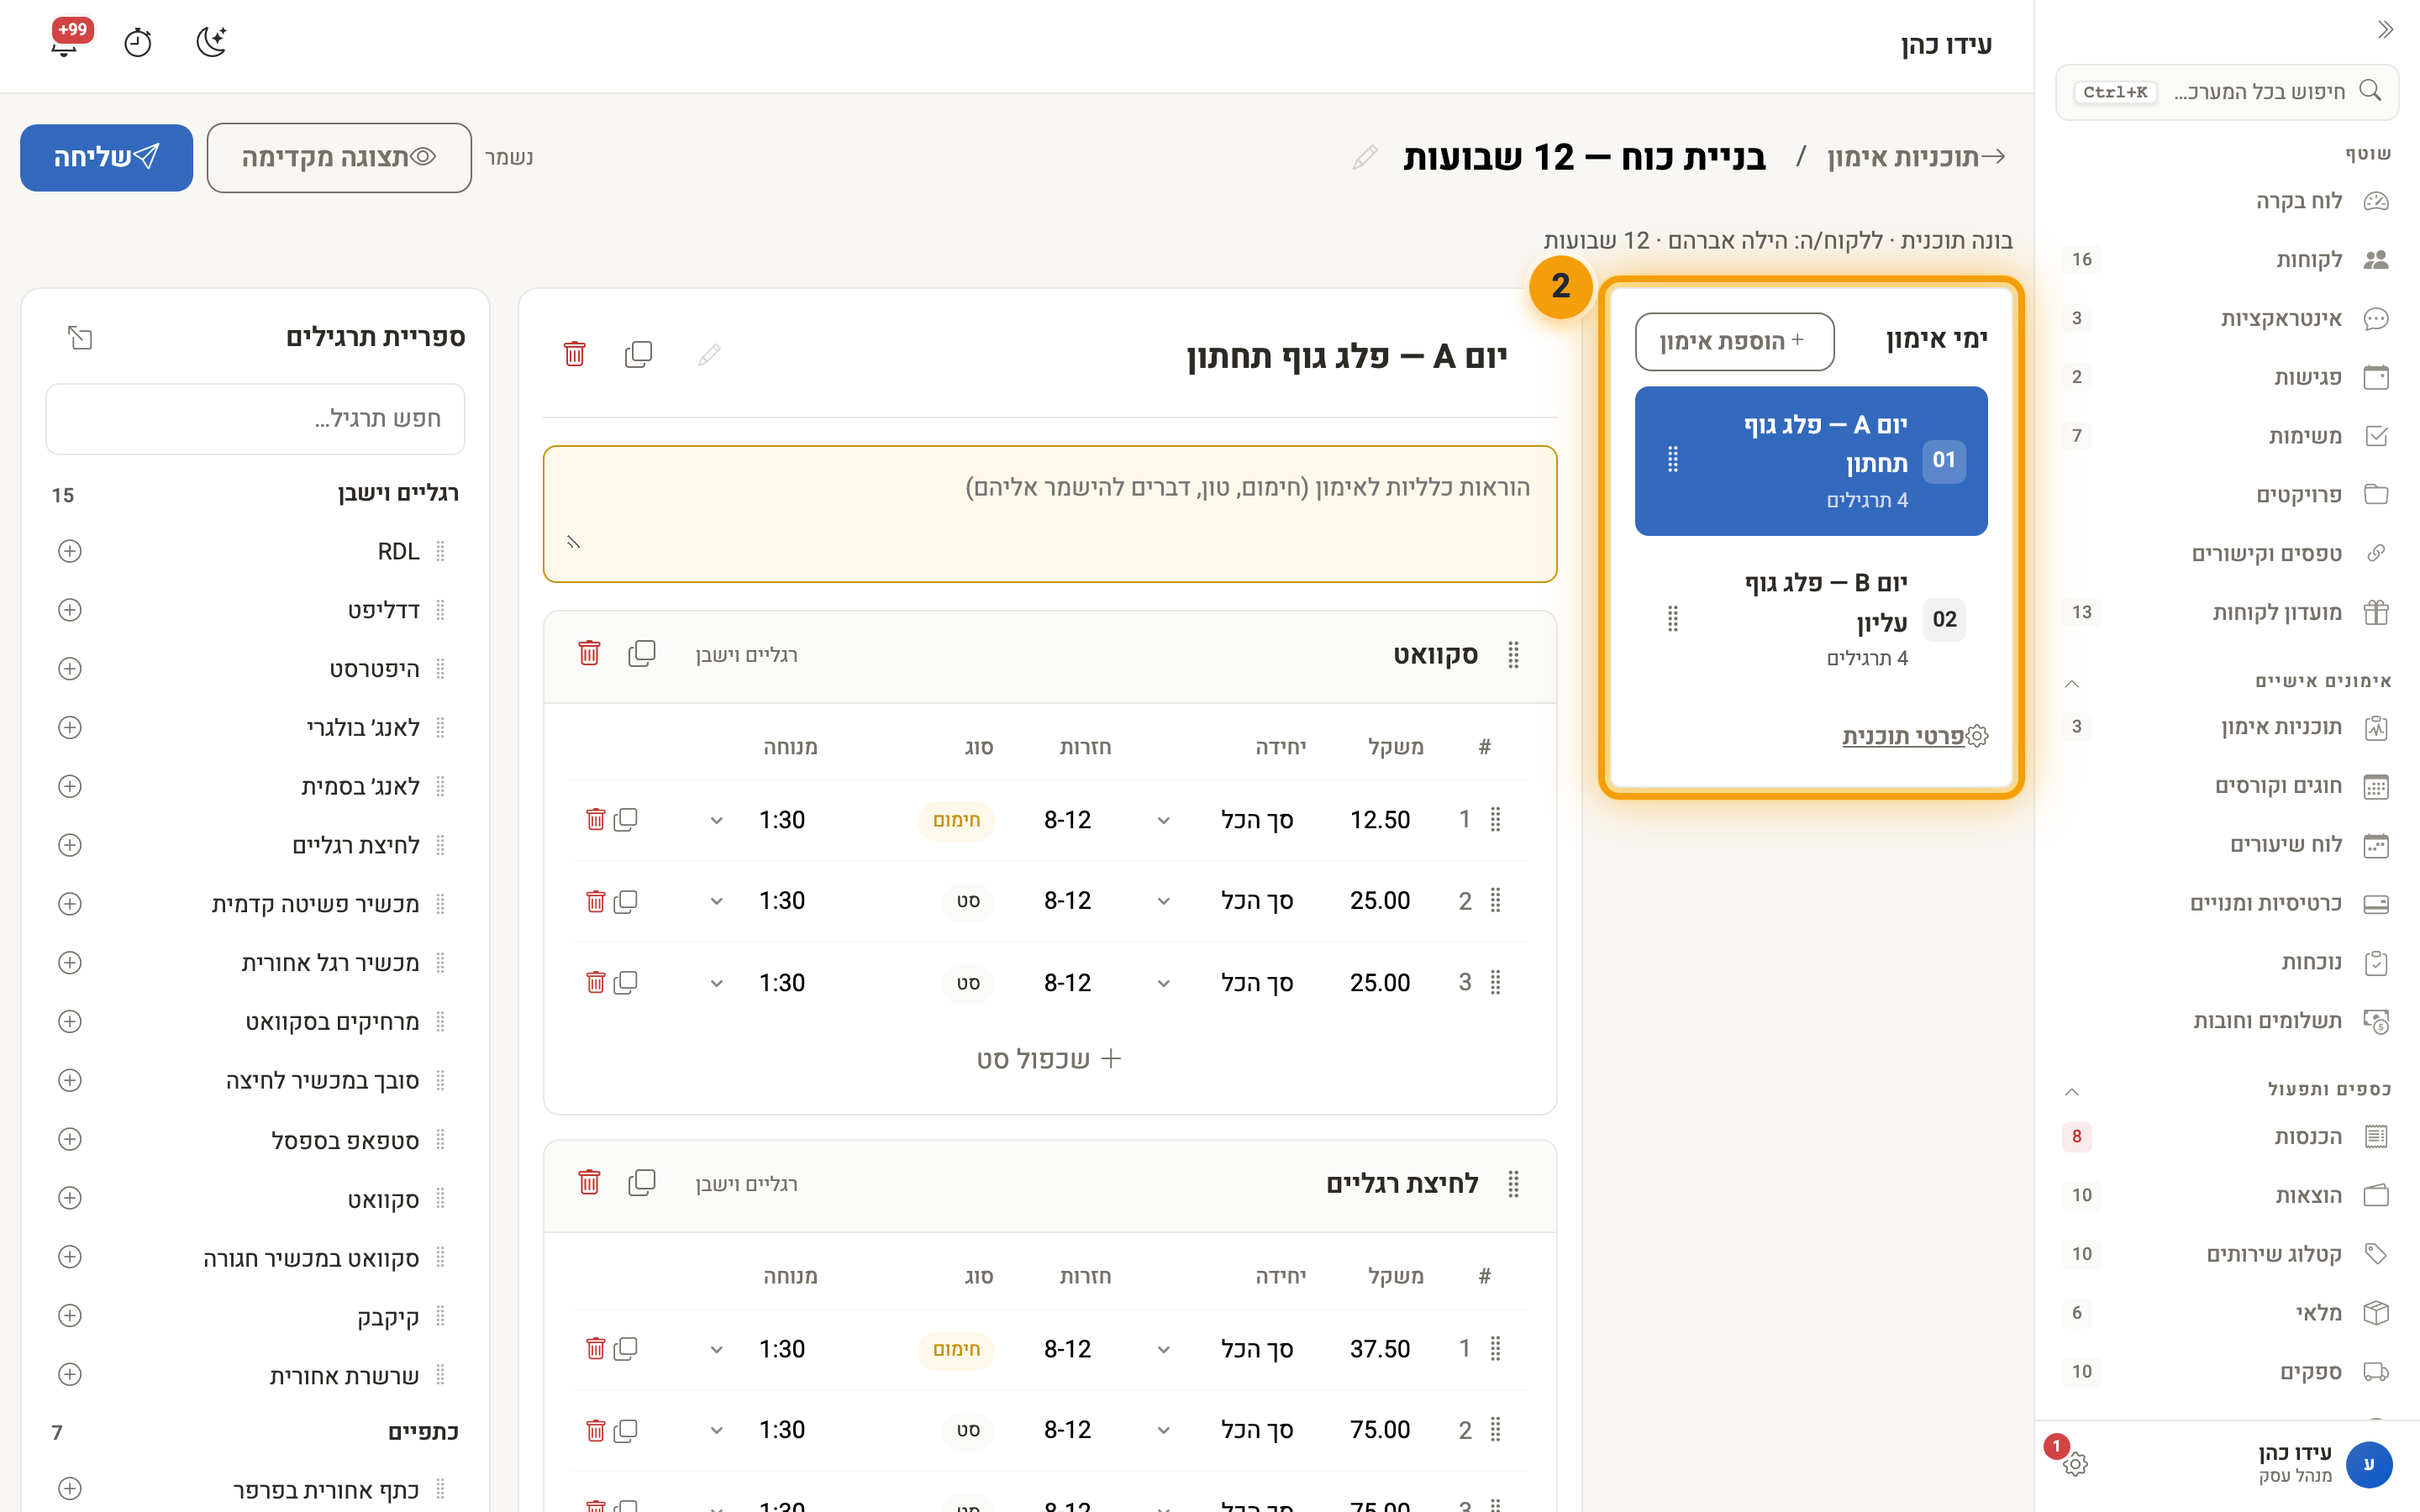The height and width of the screenshot is (1512, 2420).
Task: Delete the לחיצת רגליים exercise block
Action: (x=589, y=1183)
